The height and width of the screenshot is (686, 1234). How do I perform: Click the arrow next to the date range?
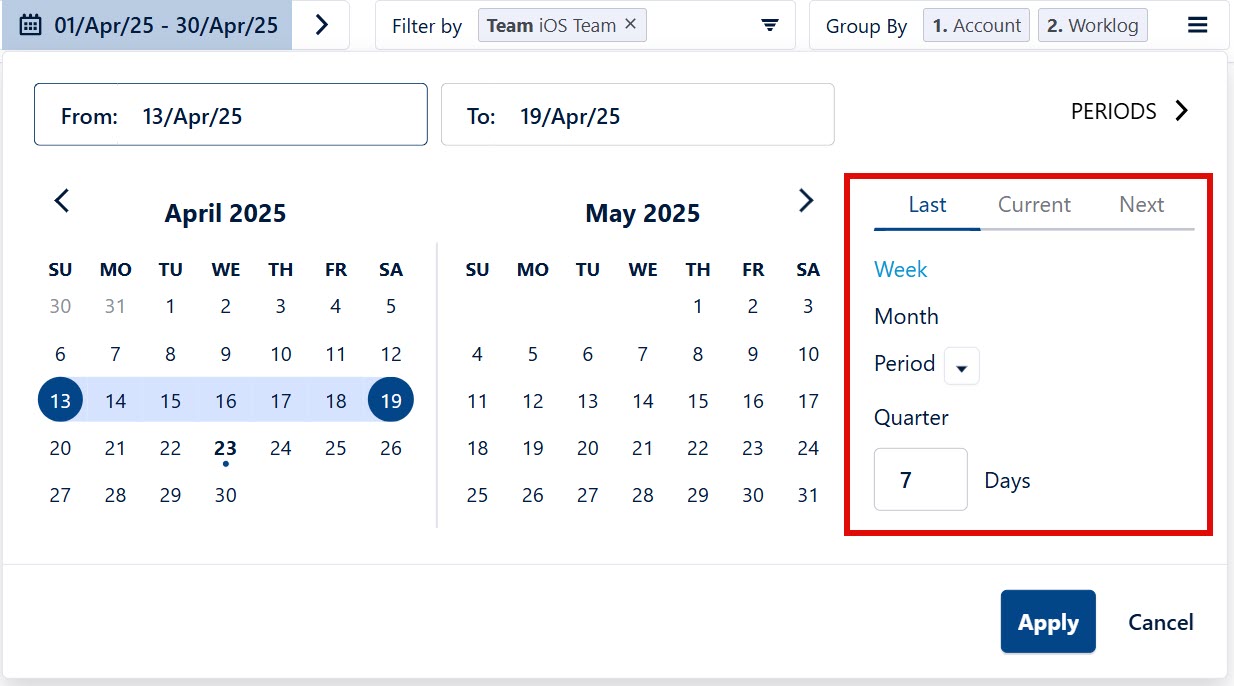coord(319,24)
